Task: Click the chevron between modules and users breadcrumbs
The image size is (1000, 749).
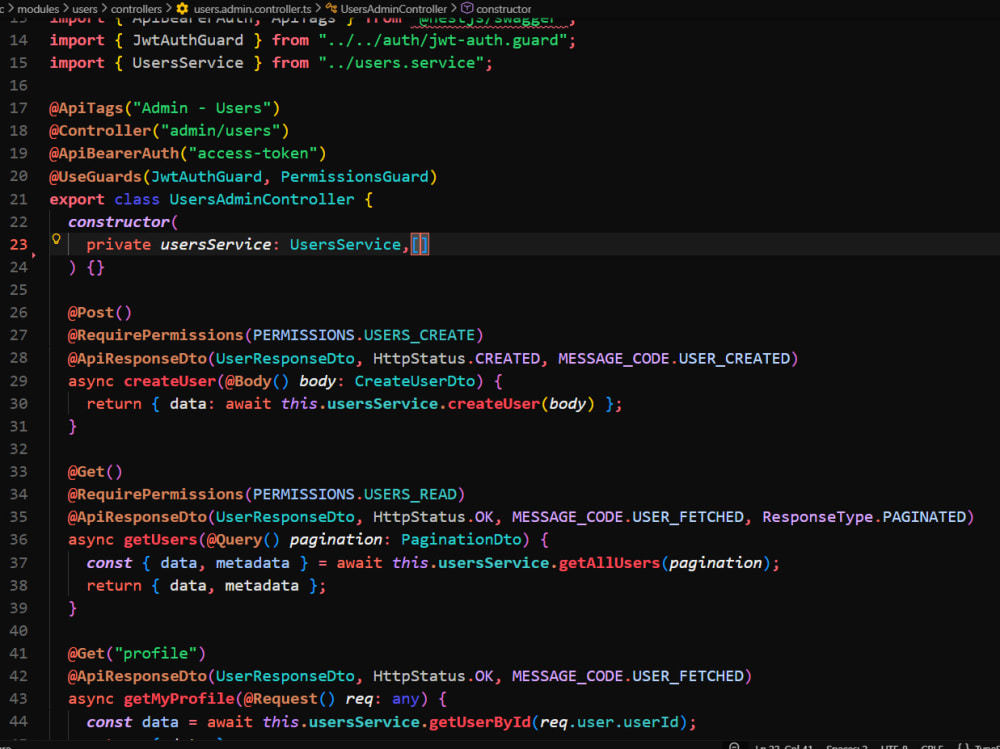Action: [x=65, y=8]
